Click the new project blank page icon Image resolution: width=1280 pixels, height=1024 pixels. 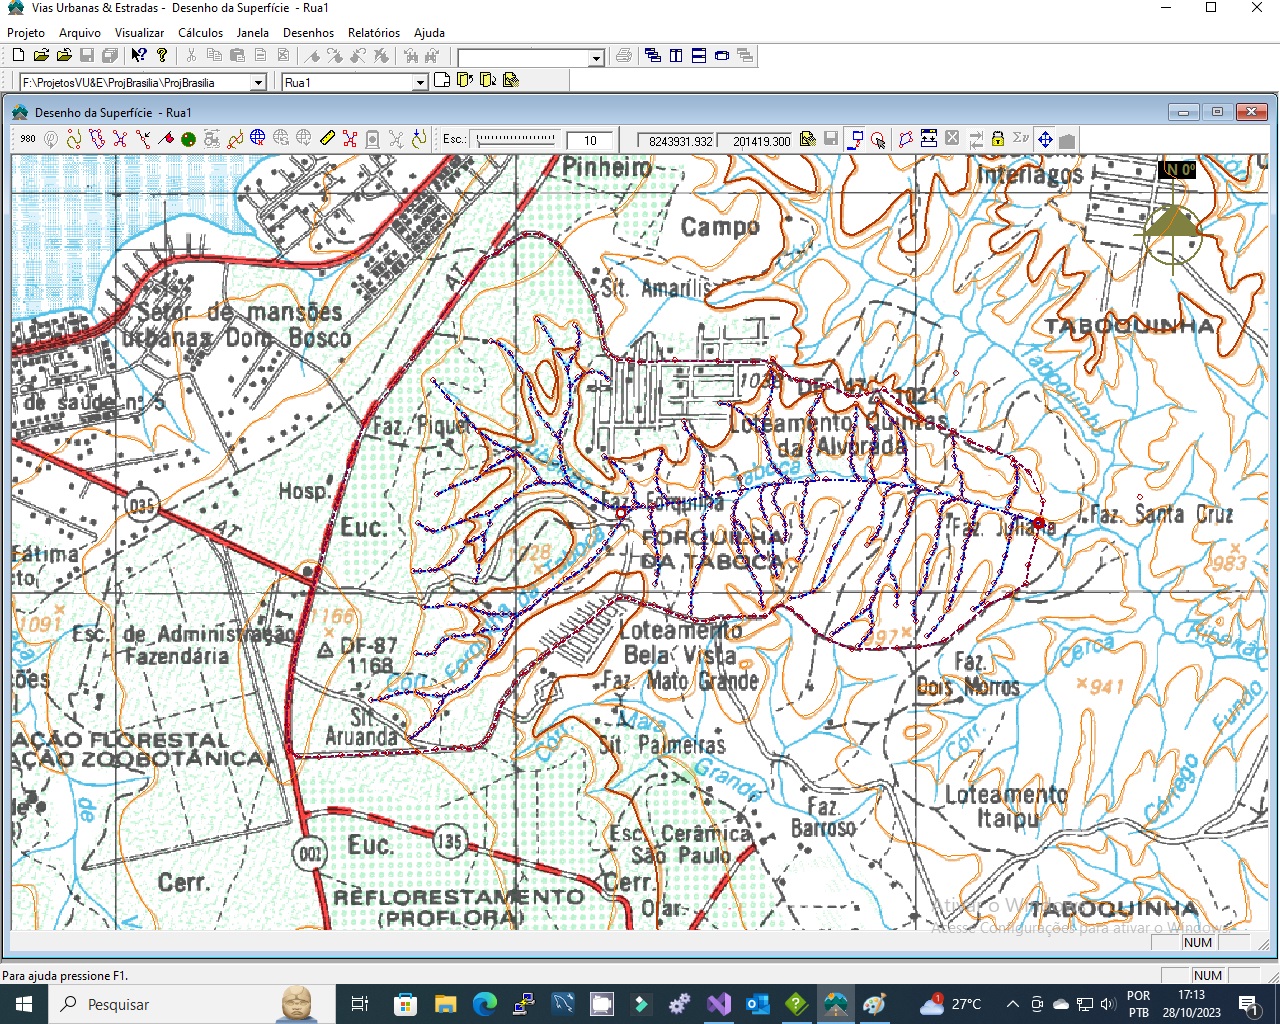click(18, 56)
